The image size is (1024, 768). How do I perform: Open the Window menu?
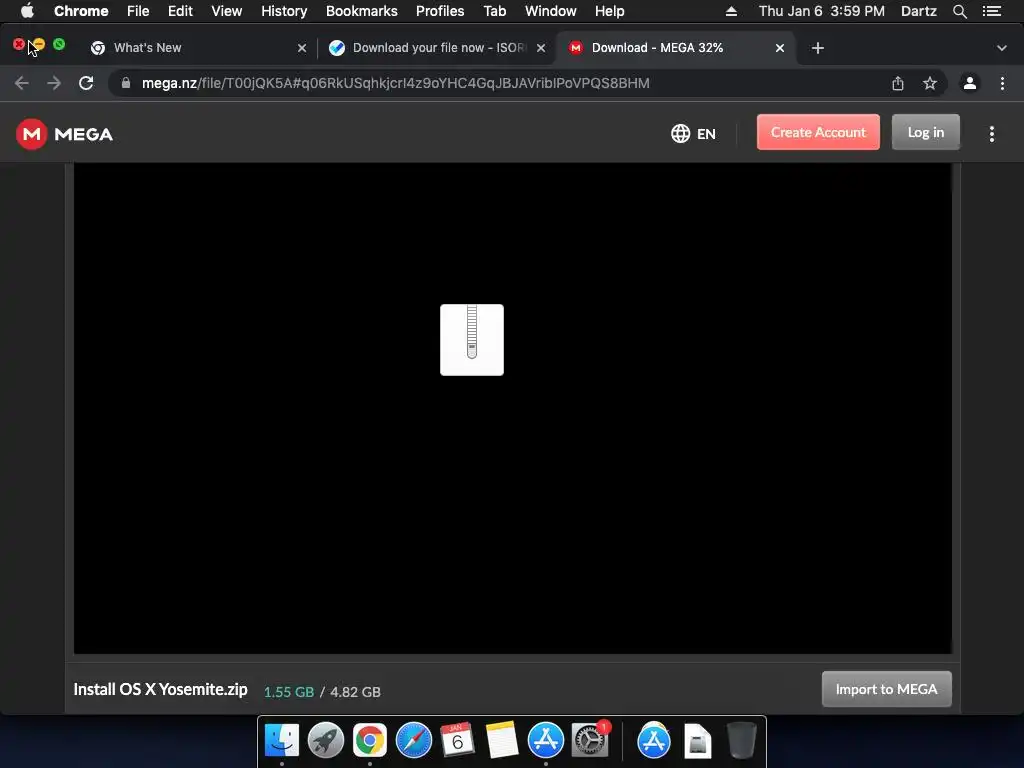click(551, 11)
